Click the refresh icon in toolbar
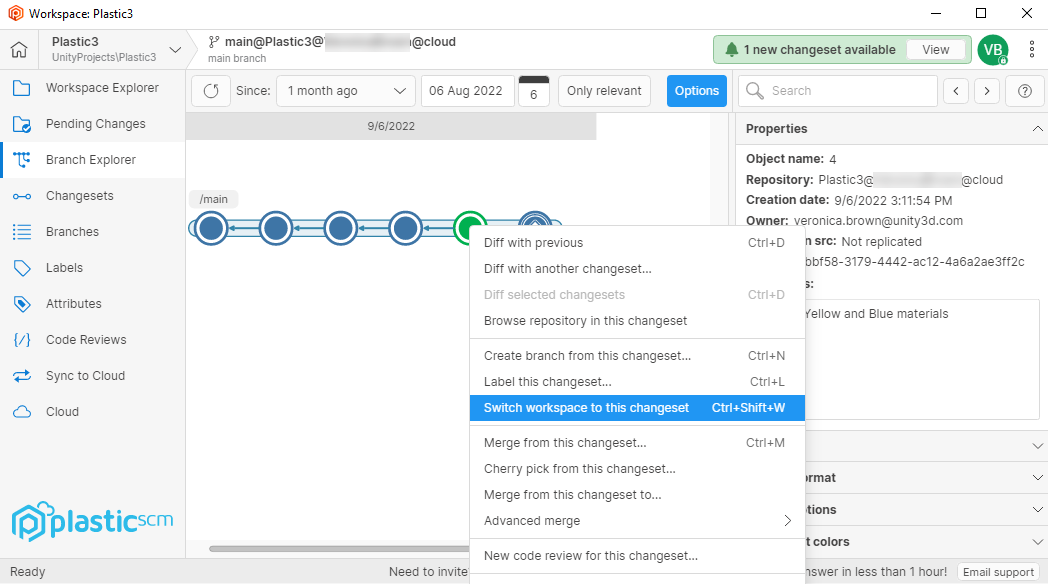The image size is (1048, 584). [x=211, y=91]
